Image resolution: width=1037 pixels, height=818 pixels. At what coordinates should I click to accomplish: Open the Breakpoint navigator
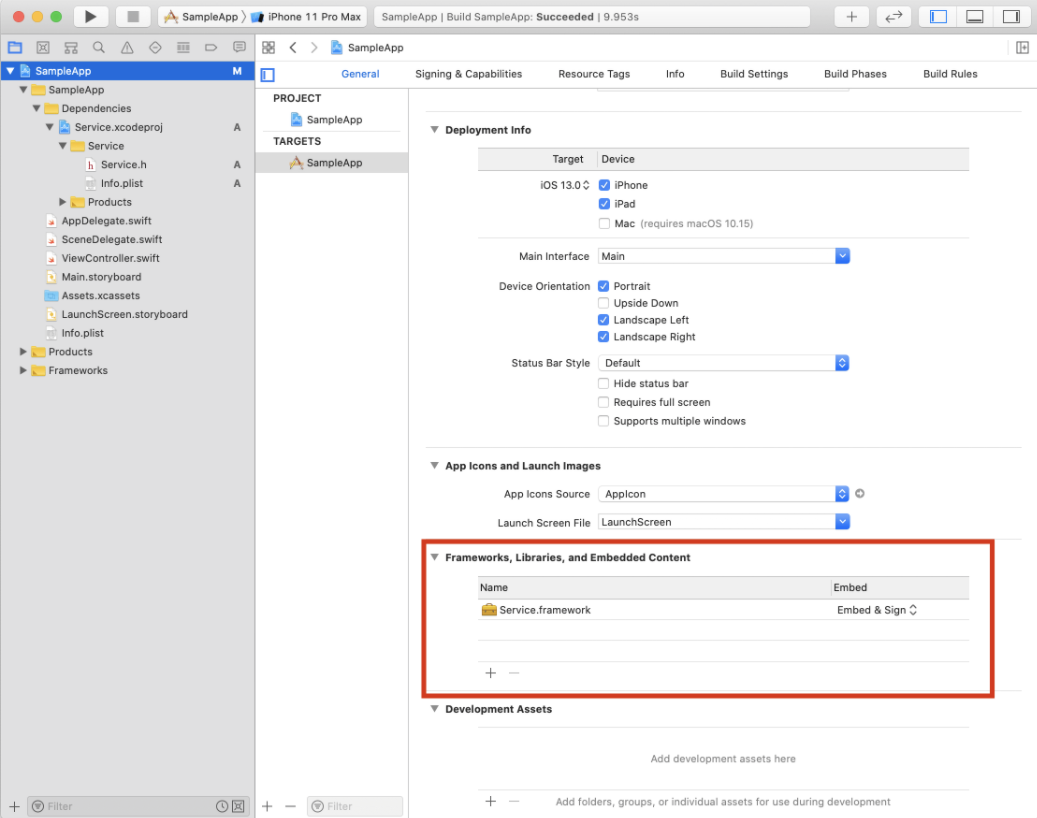click(211, 48)
